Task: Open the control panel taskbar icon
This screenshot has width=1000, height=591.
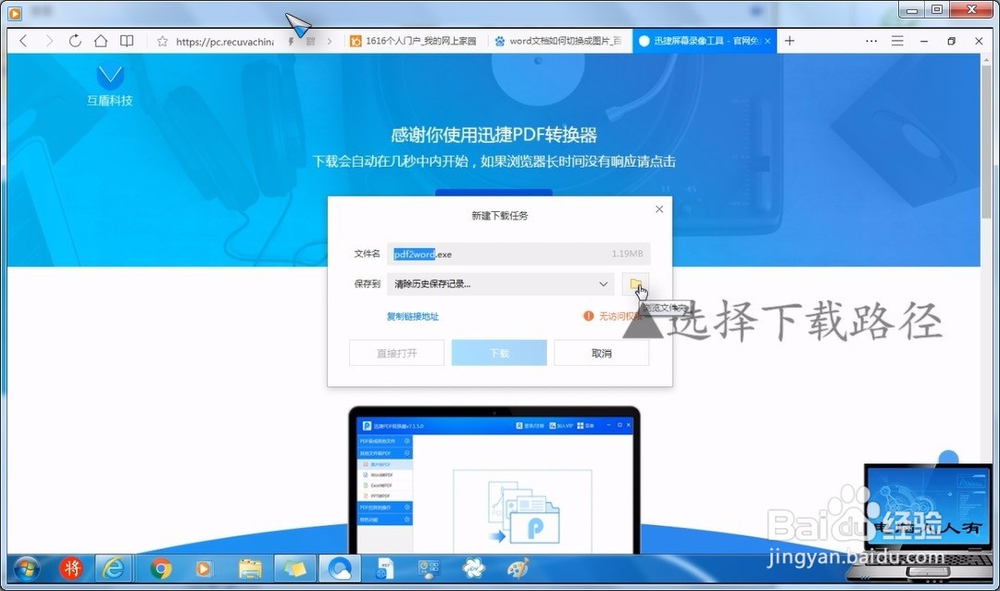Action: (x=429, y=568)
